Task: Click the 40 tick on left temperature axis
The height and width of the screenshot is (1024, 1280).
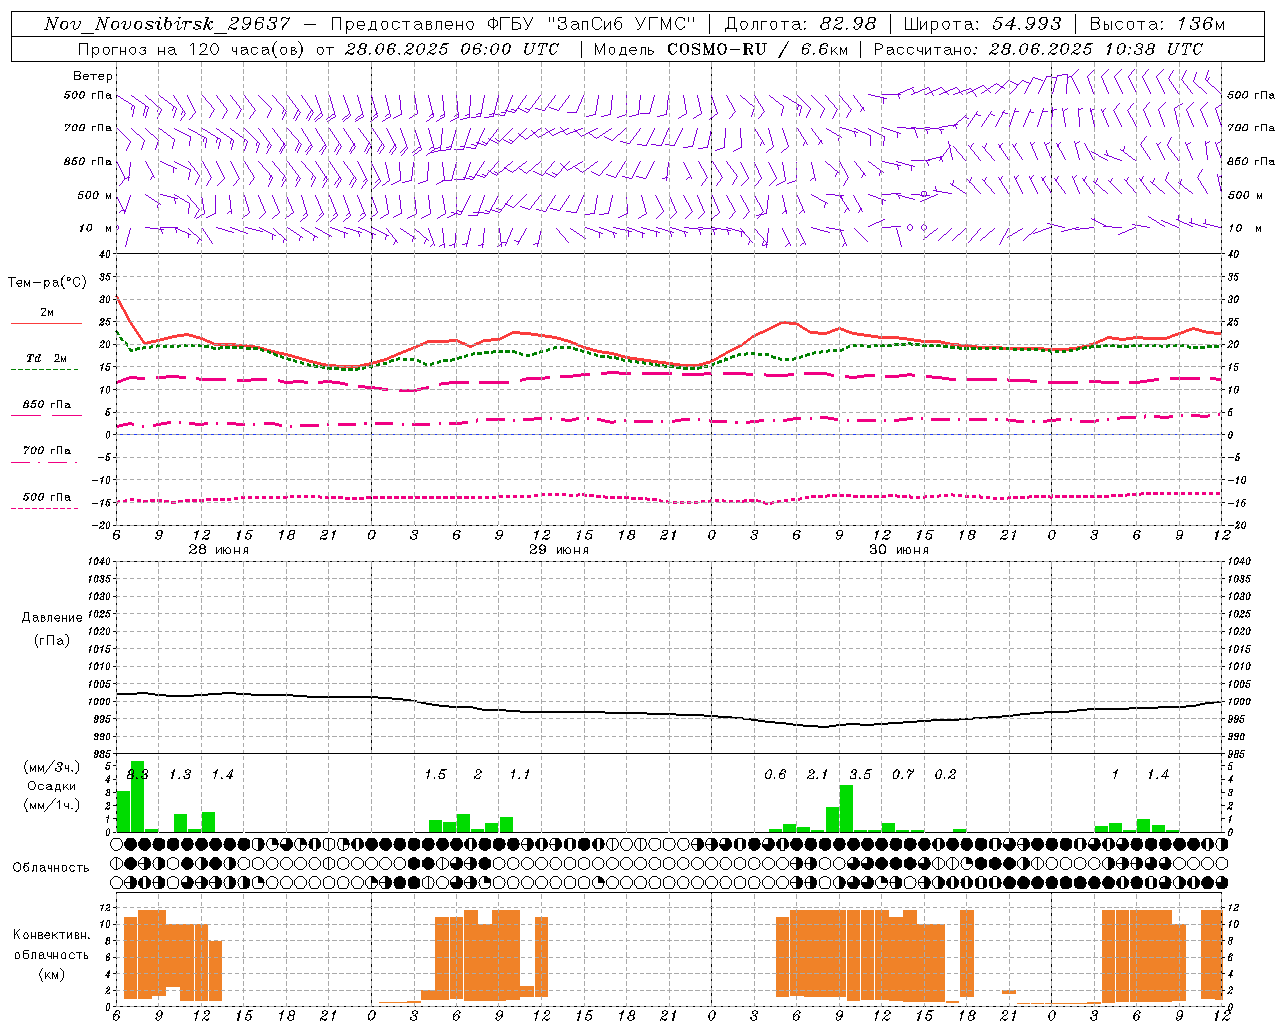Action: pos(106,254)
